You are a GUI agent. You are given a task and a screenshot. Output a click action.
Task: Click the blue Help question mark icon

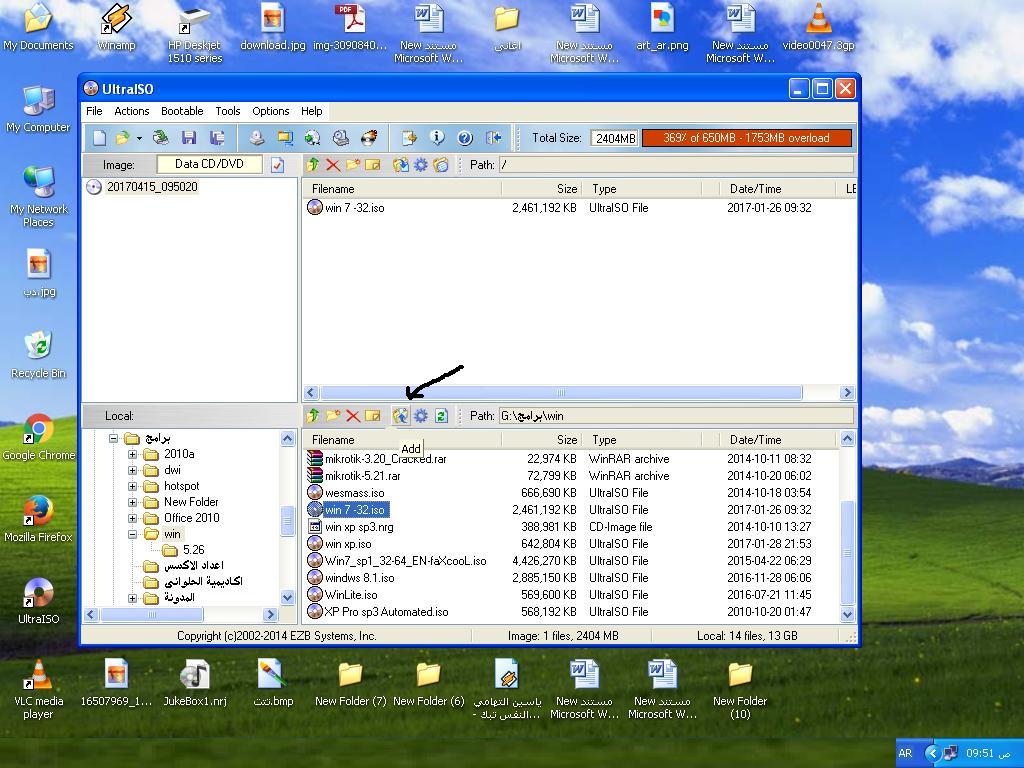pyautogui.click(x=465, y=138)
